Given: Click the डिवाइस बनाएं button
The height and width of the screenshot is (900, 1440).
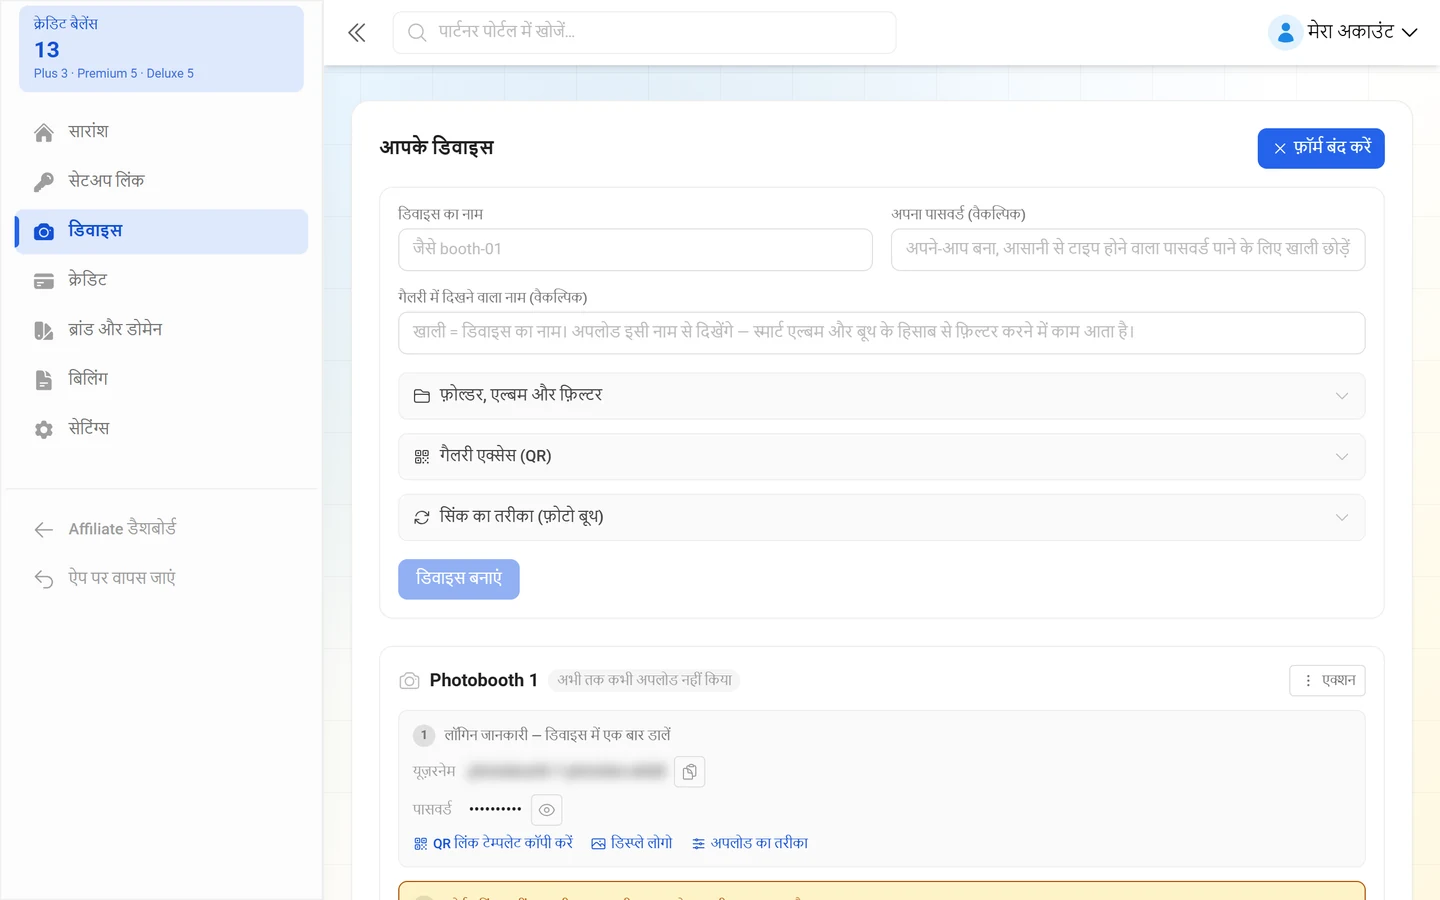Looking at the screenshot, I should [x=459, y=579].
